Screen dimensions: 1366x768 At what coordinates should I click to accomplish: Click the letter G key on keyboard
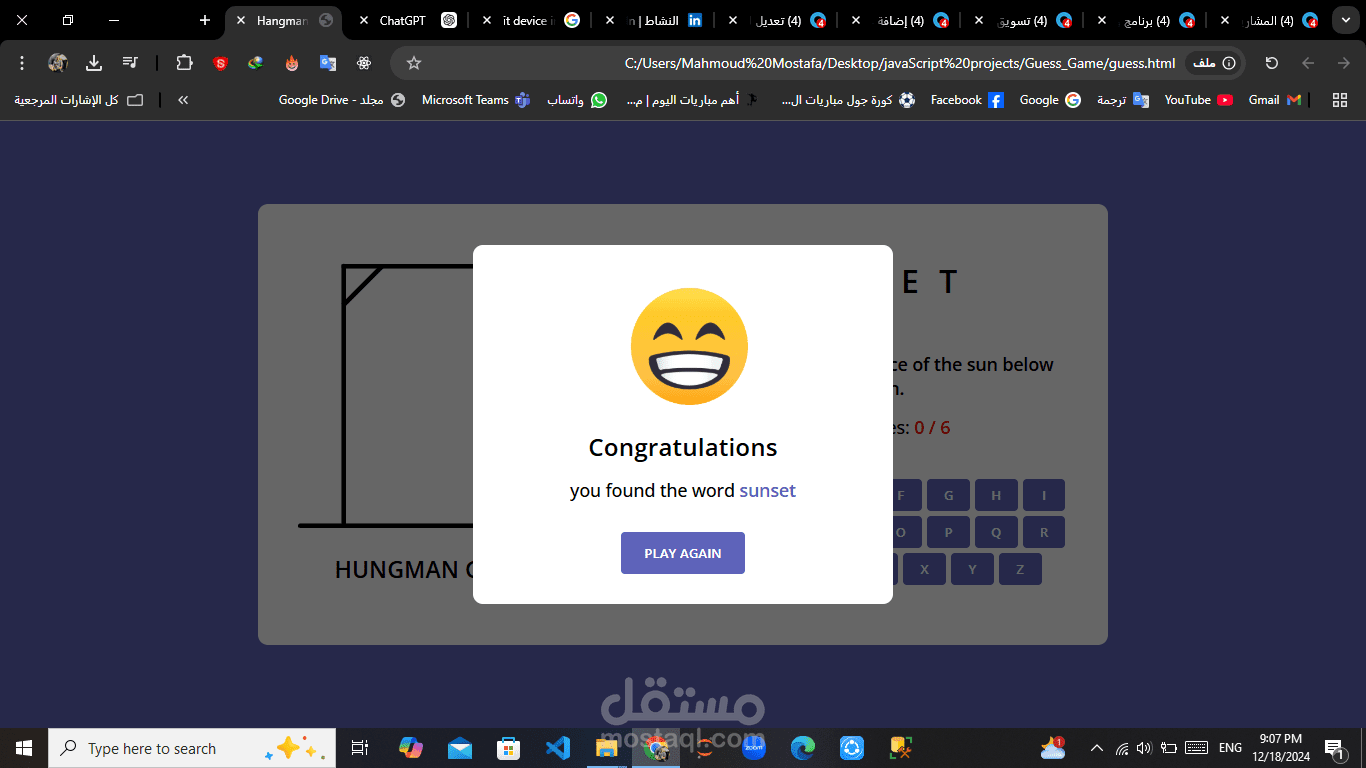click(949, 495)
